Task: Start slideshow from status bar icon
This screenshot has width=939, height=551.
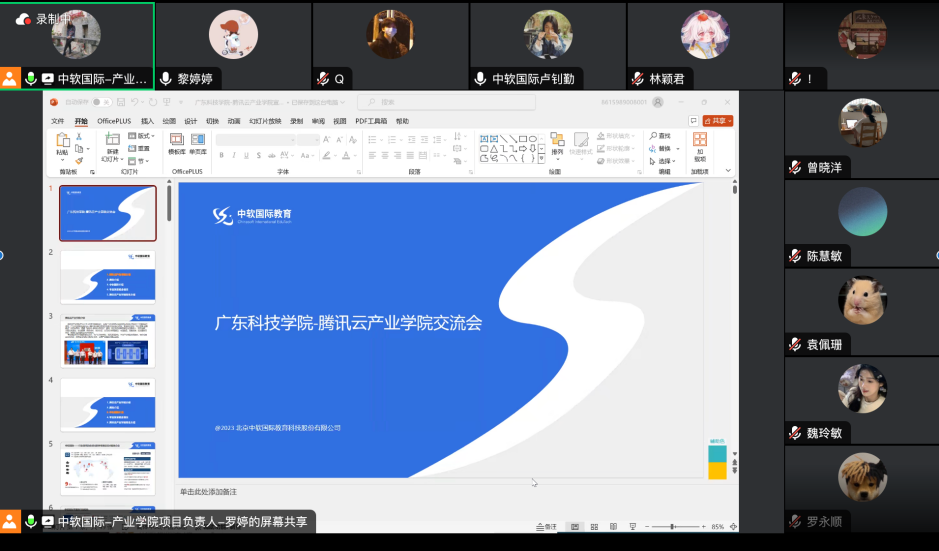Action: [632, 526]
